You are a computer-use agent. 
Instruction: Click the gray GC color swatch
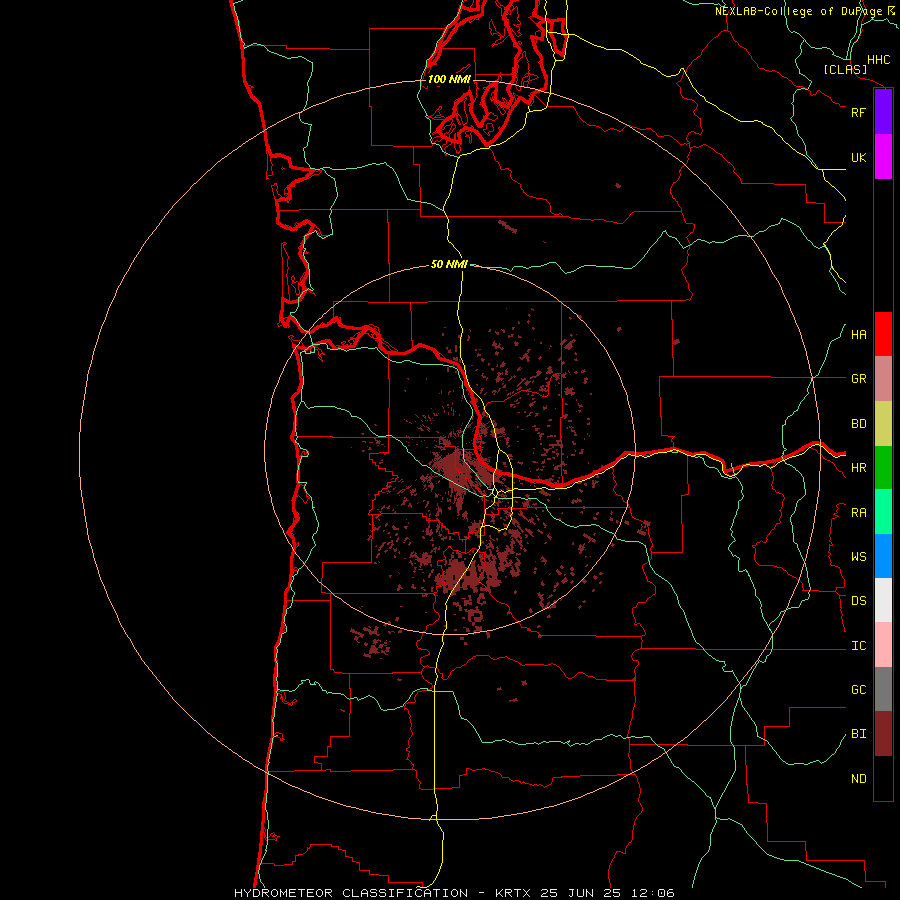tap(883, 689)
